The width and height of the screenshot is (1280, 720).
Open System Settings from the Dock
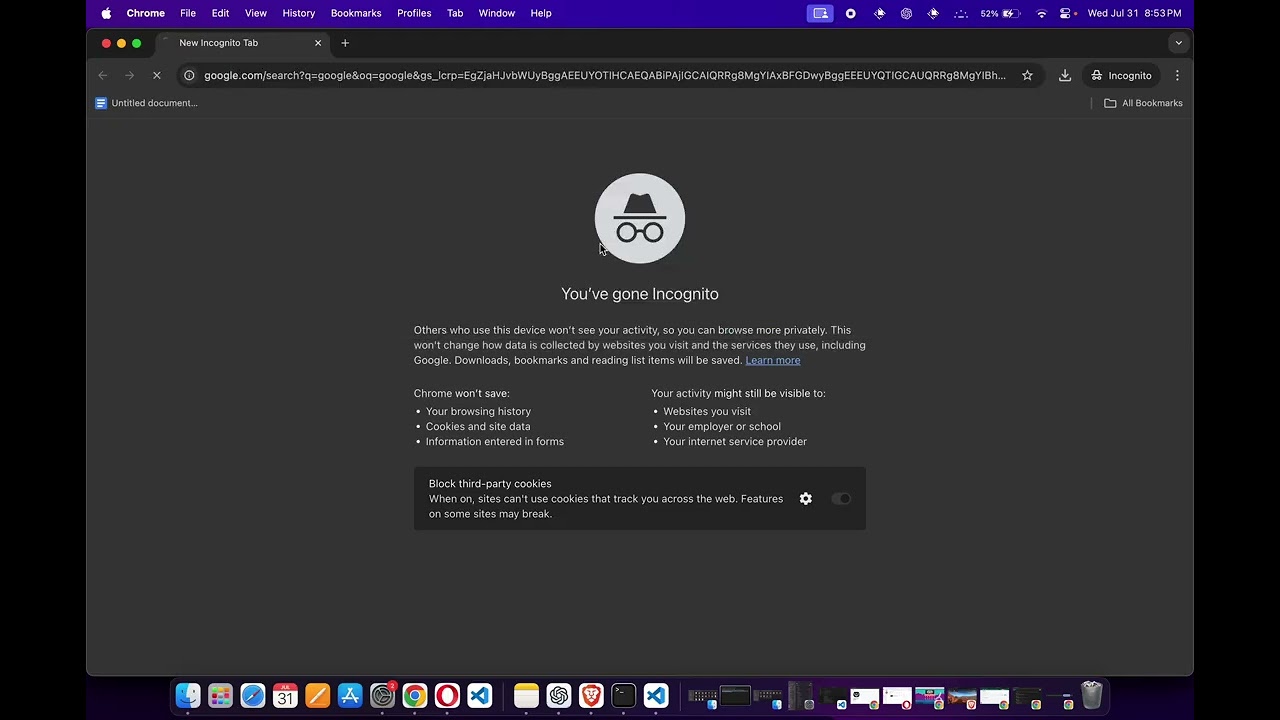382,695
